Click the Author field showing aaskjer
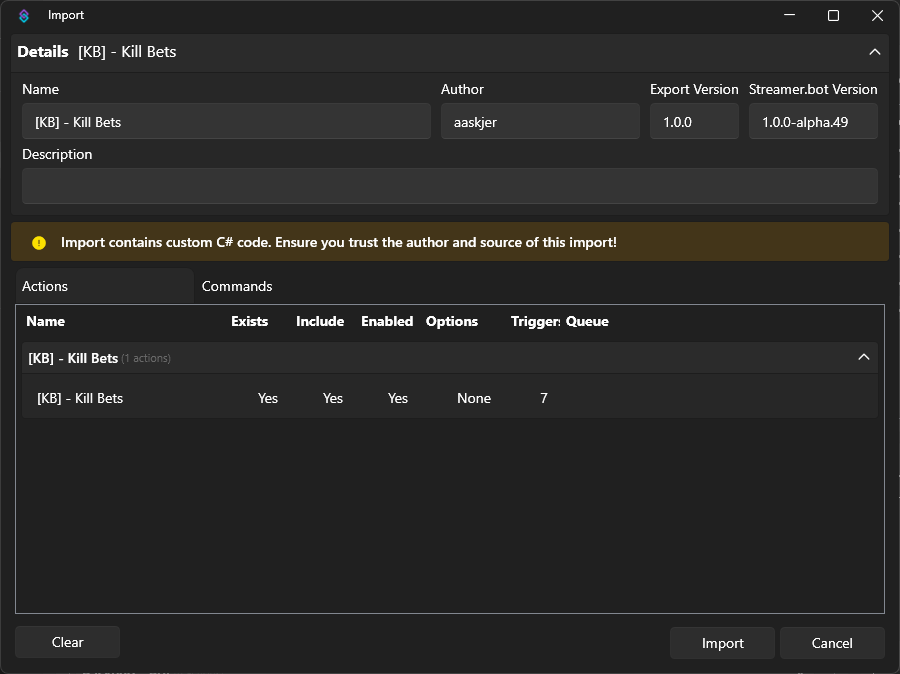Image resolution: width=900 pixels, height=674 pixels. point(540,122)
